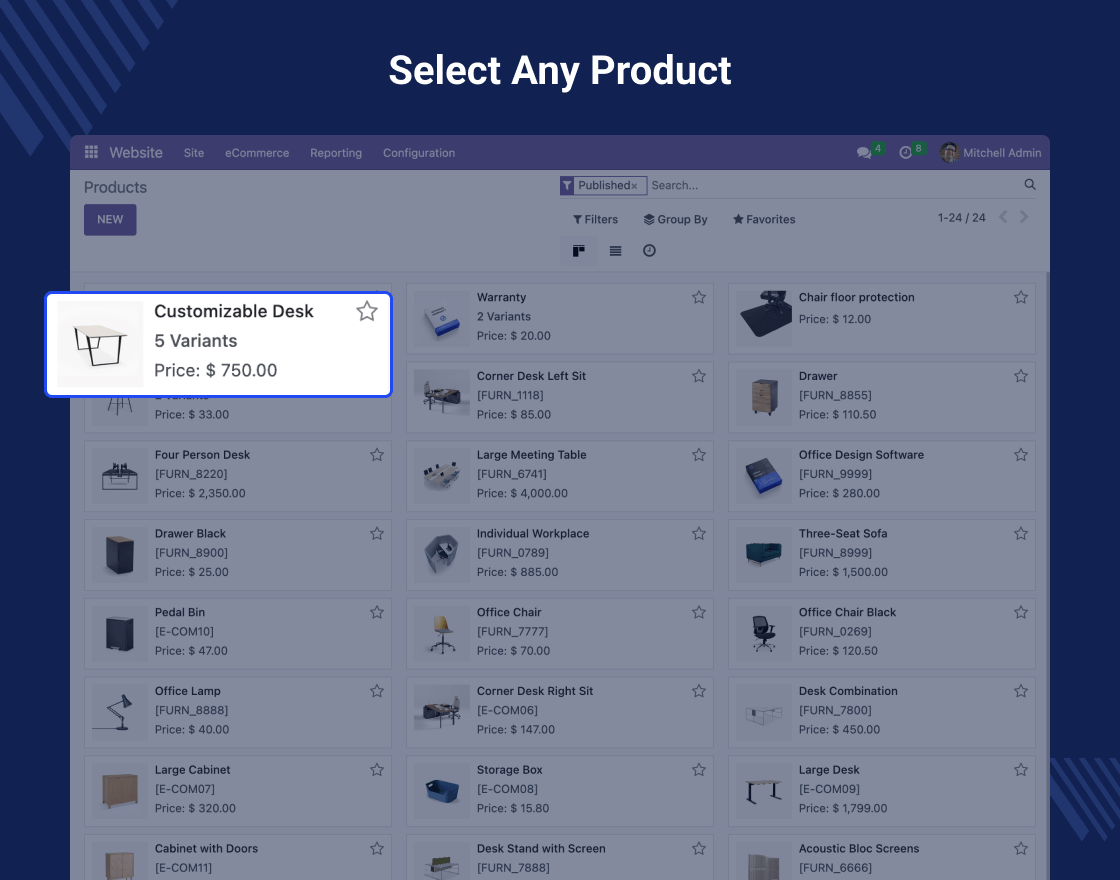
Task: Open the Storage Box thumbnail image
Action: pos(442,791)
